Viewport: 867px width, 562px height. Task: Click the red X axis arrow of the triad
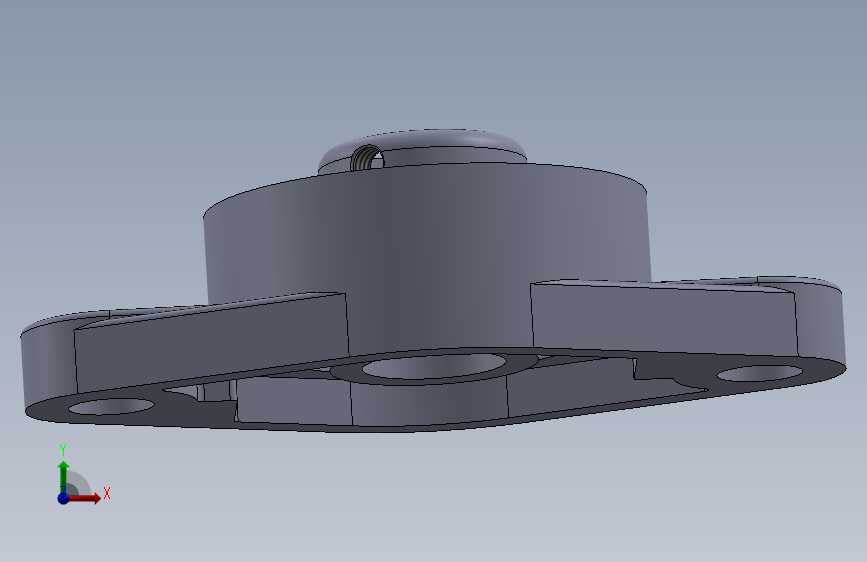pyautogui.click(x=83, y=498)
